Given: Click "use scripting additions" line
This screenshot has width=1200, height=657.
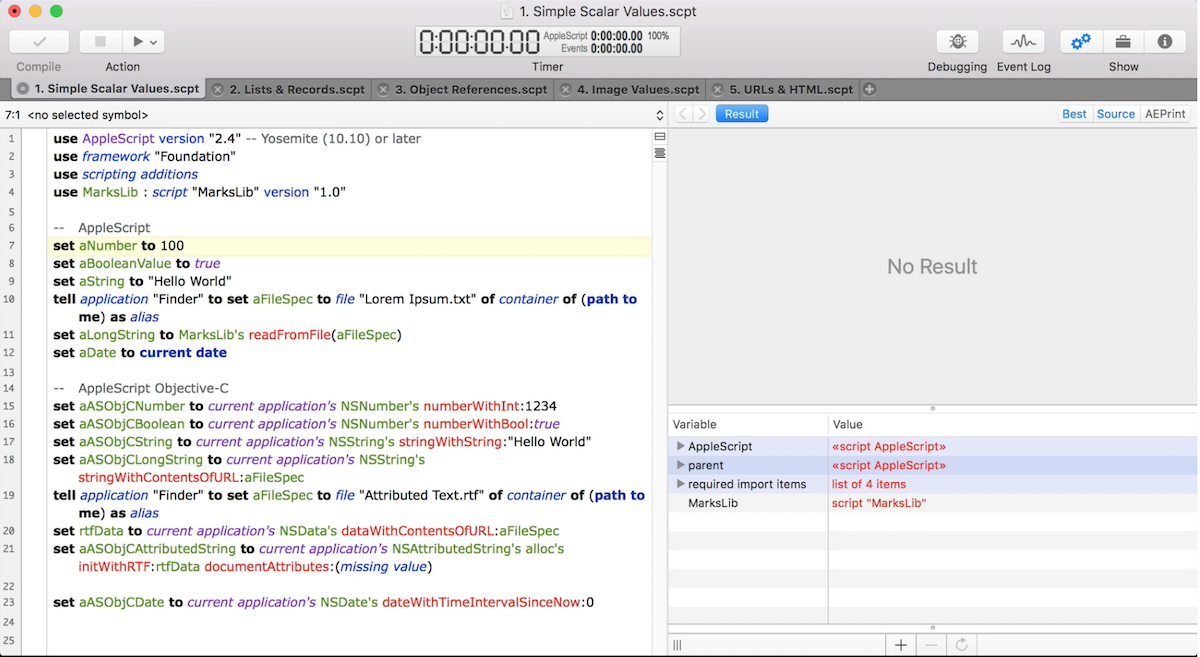Looking at the screenshot, I should click(x=125, y=174).
